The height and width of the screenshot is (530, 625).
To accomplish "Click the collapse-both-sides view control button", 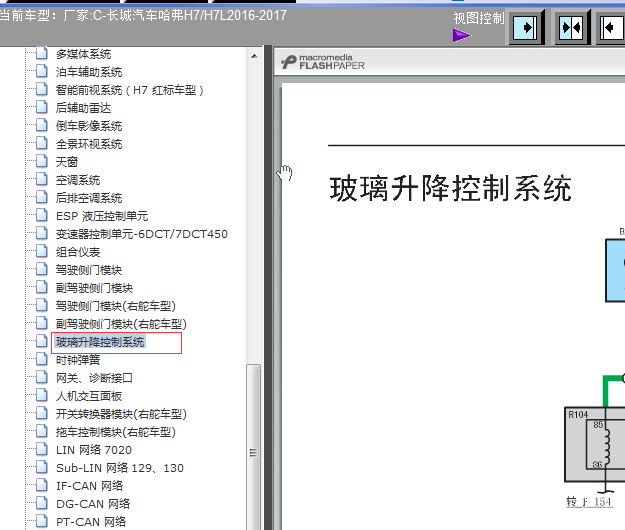I will (571, 27).
